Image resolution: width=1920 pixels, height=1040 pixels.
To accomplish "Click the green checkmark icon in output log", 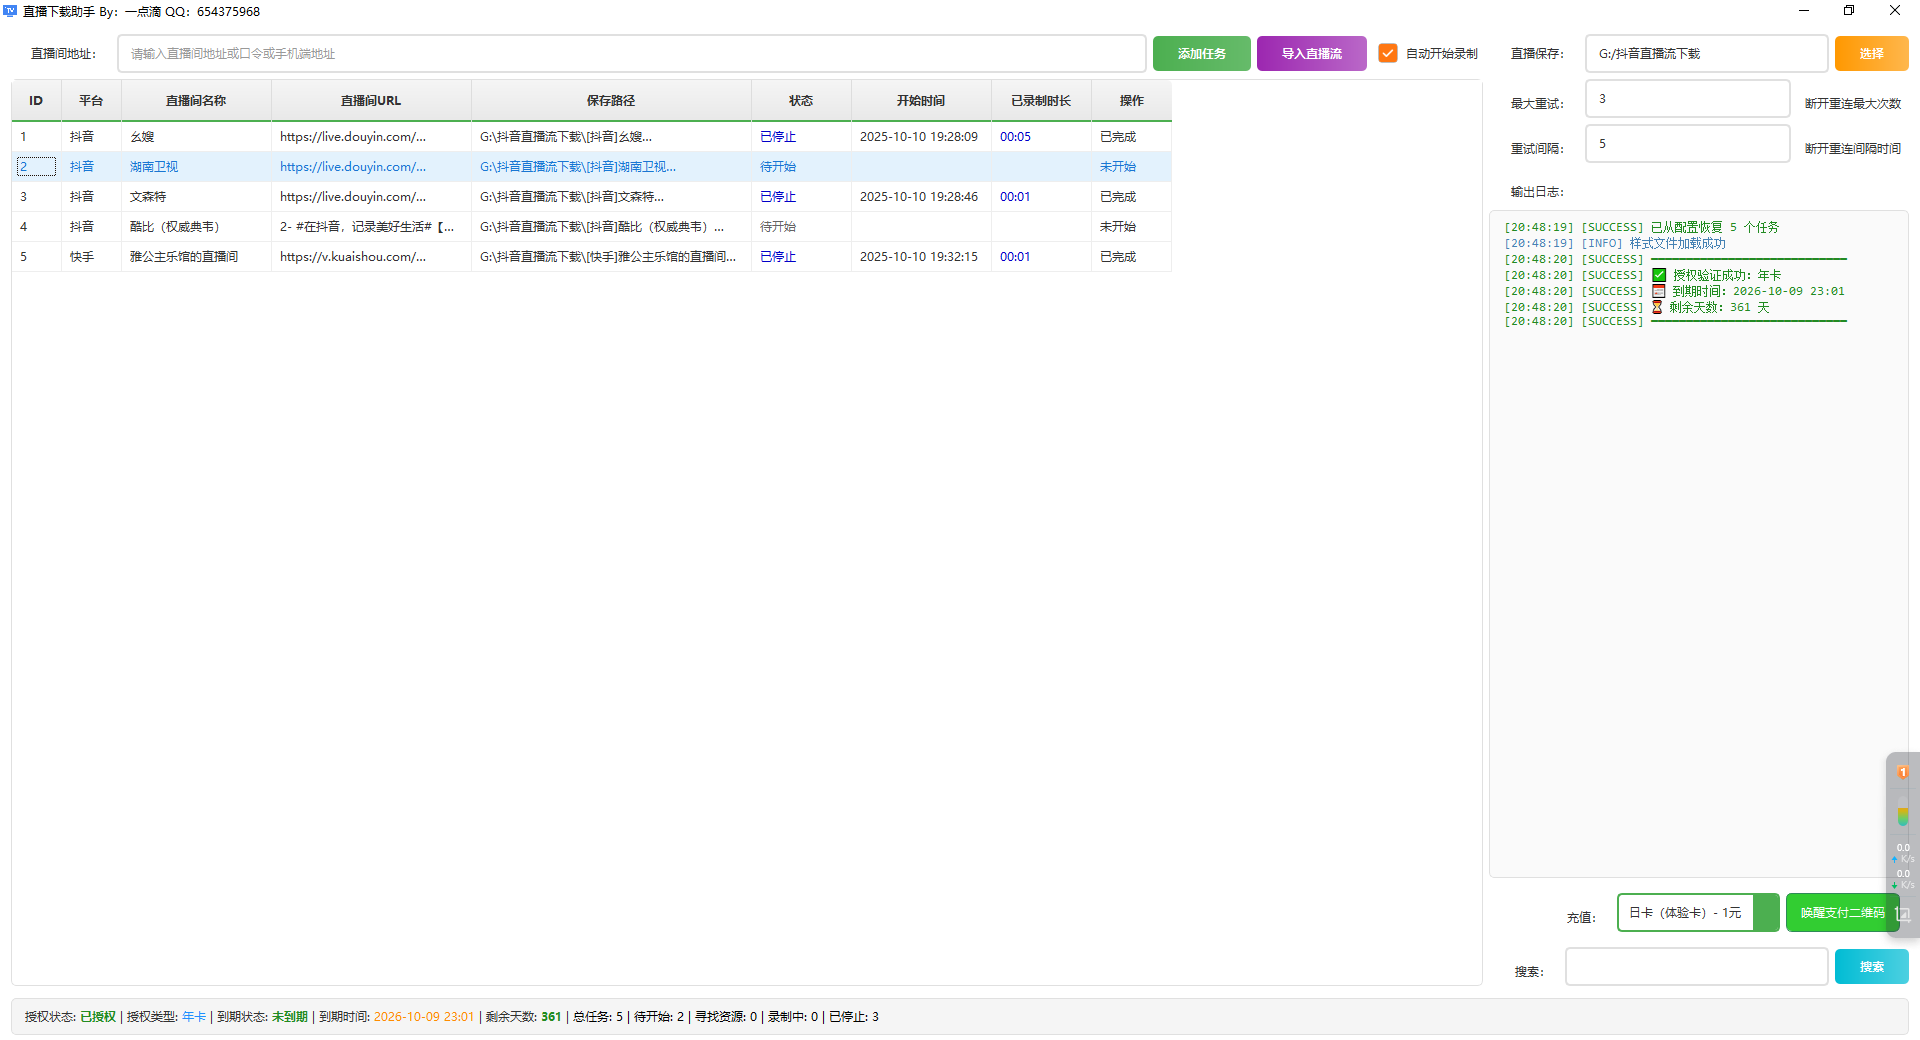I will tap(1659, 275).
